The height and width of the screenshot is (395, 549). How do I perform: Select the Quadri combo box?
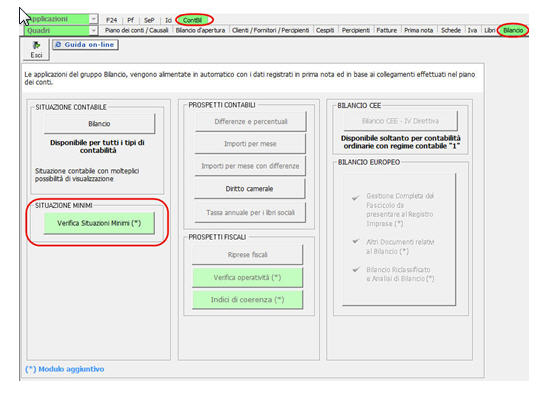pos(61,31)
